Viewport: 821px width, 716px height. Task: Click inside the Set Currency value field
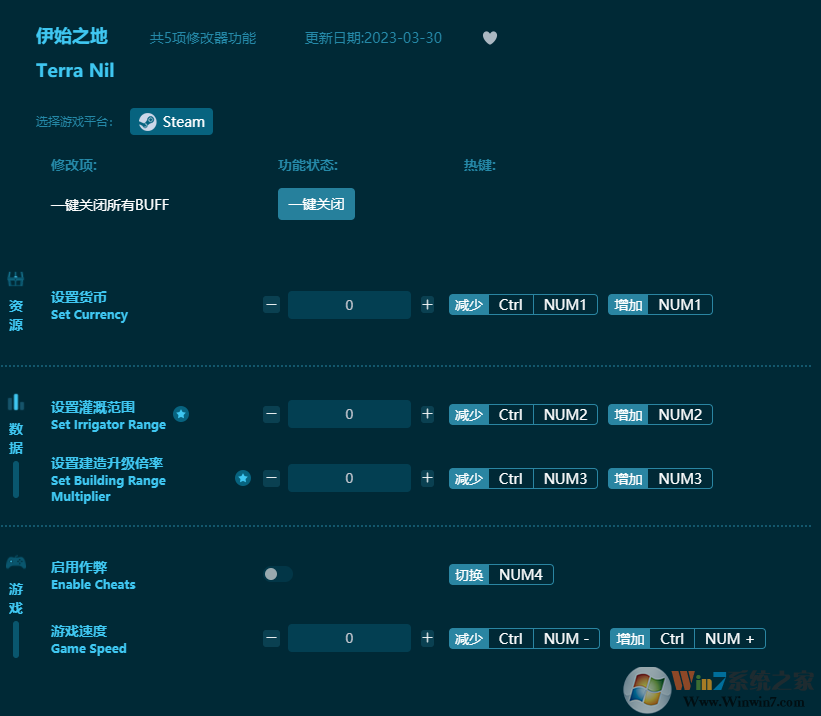[349, 304]
